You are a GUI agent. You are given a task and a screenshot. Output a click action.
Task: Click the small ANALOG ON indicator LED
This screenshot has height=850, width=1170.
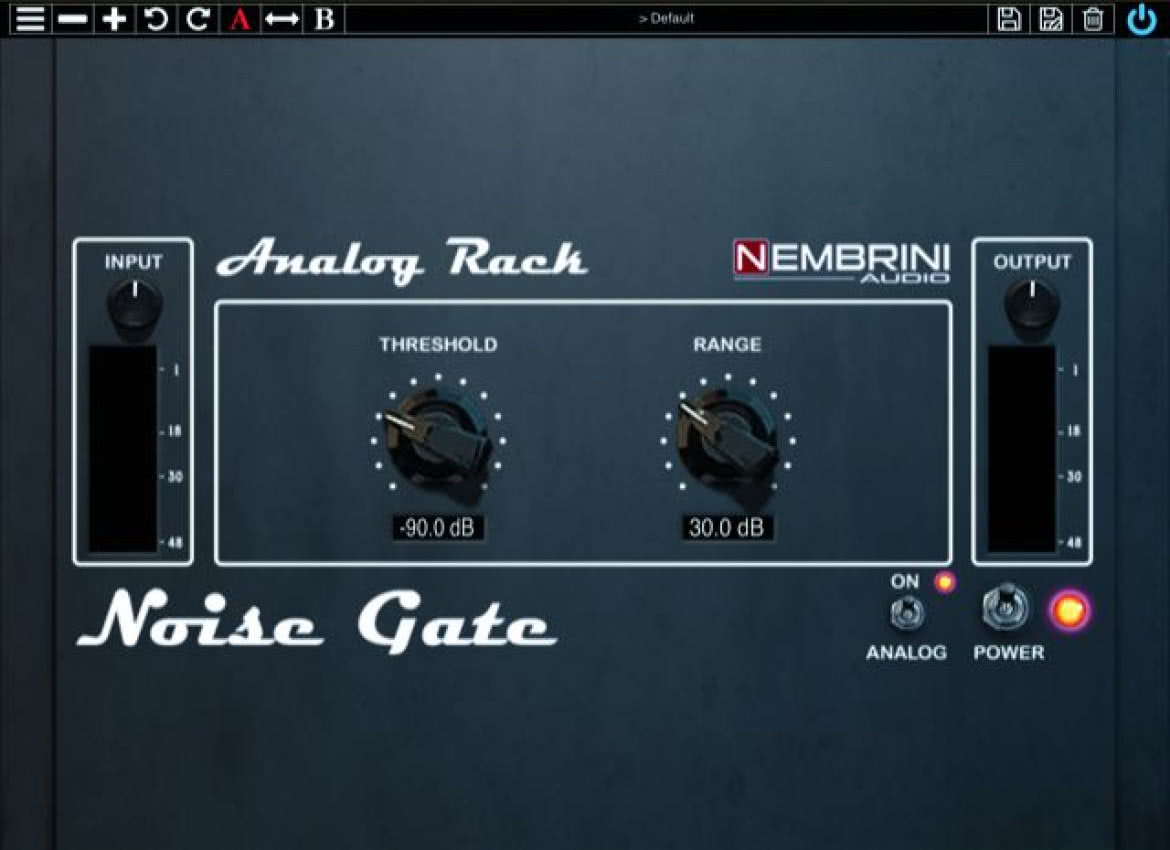coord(945,581)
